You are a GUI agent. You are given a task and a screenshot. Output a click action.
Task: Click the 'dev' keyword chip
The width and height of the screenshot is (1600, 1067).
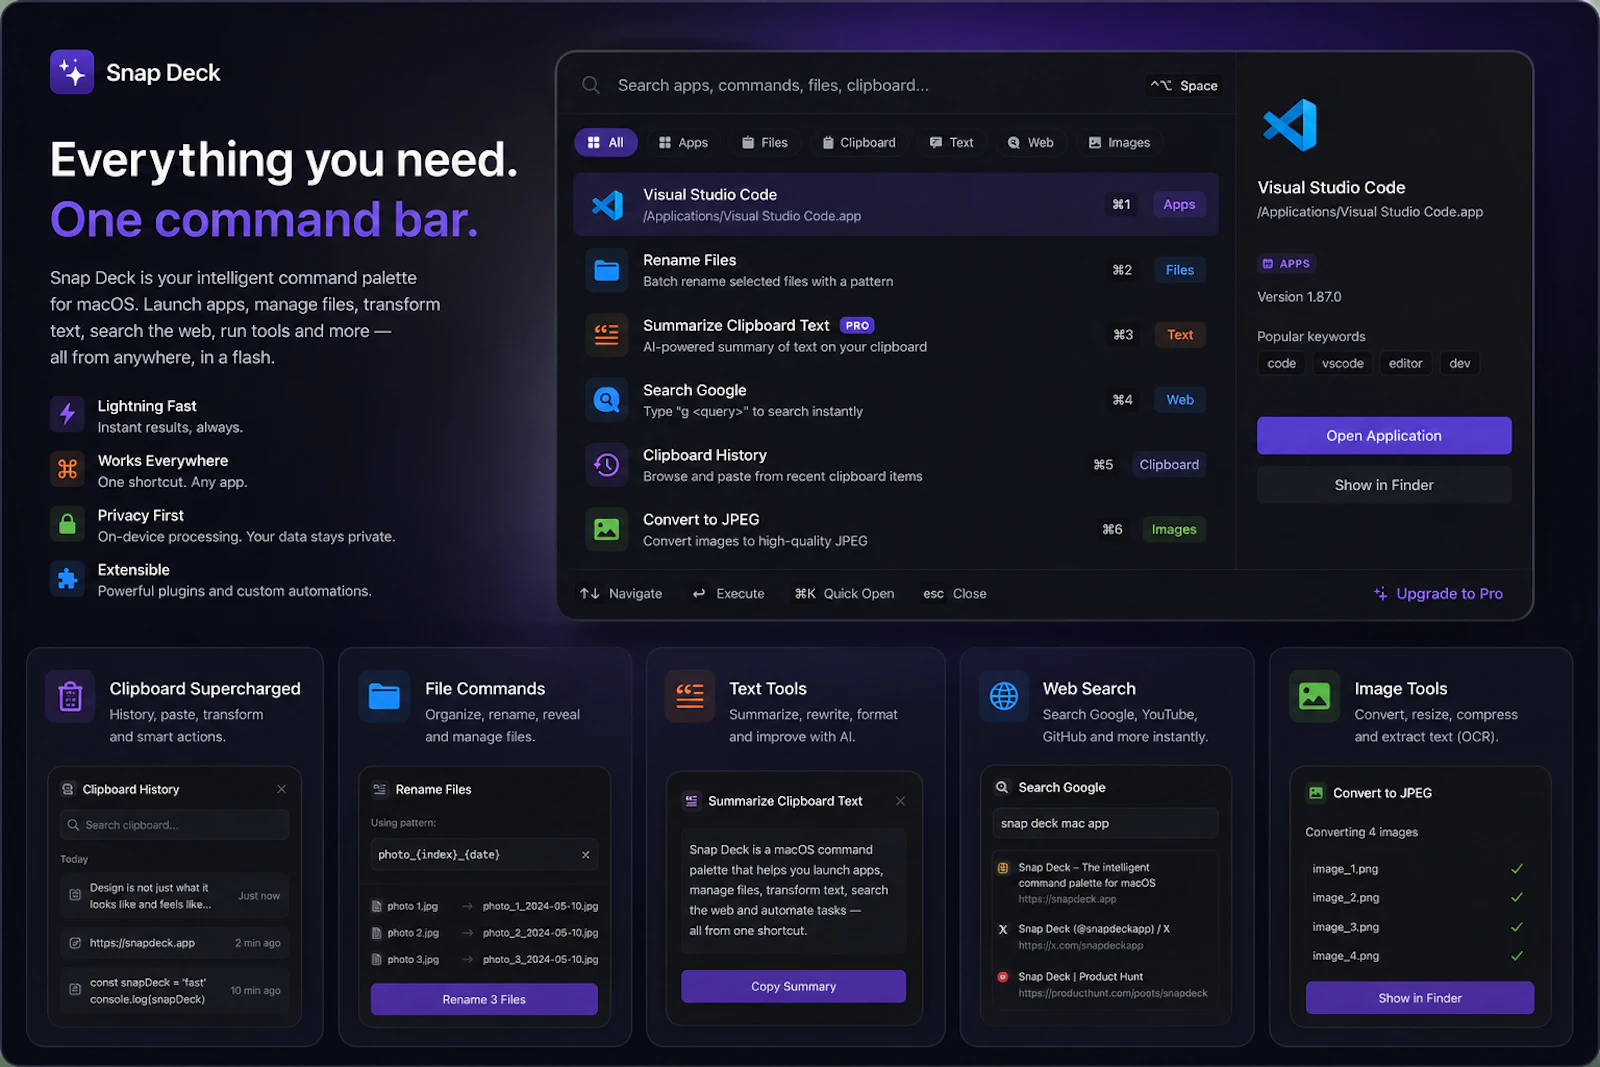1459,363
